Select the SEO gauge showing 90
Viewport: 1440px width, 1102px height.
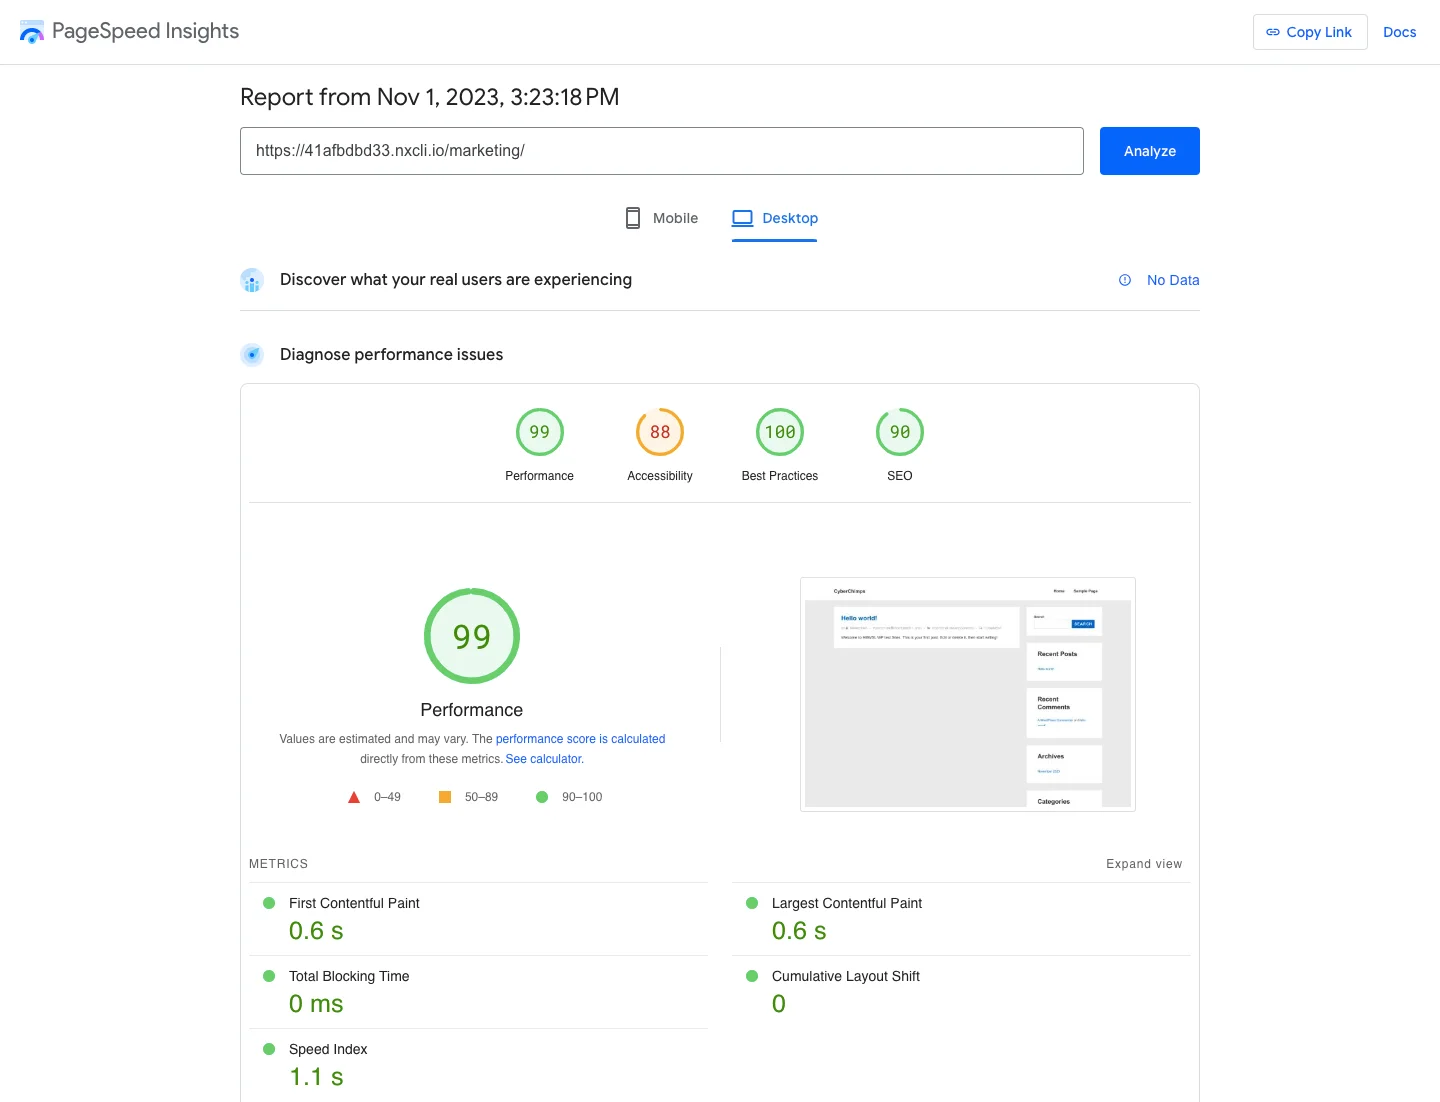pos(899,432)
